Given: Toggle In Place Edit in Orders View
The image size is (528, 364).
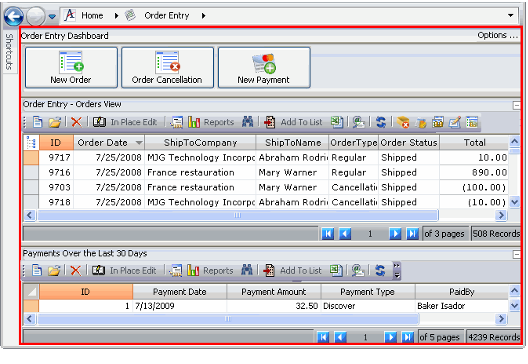Looking at the screenshot, I should [x=125, y=122].
